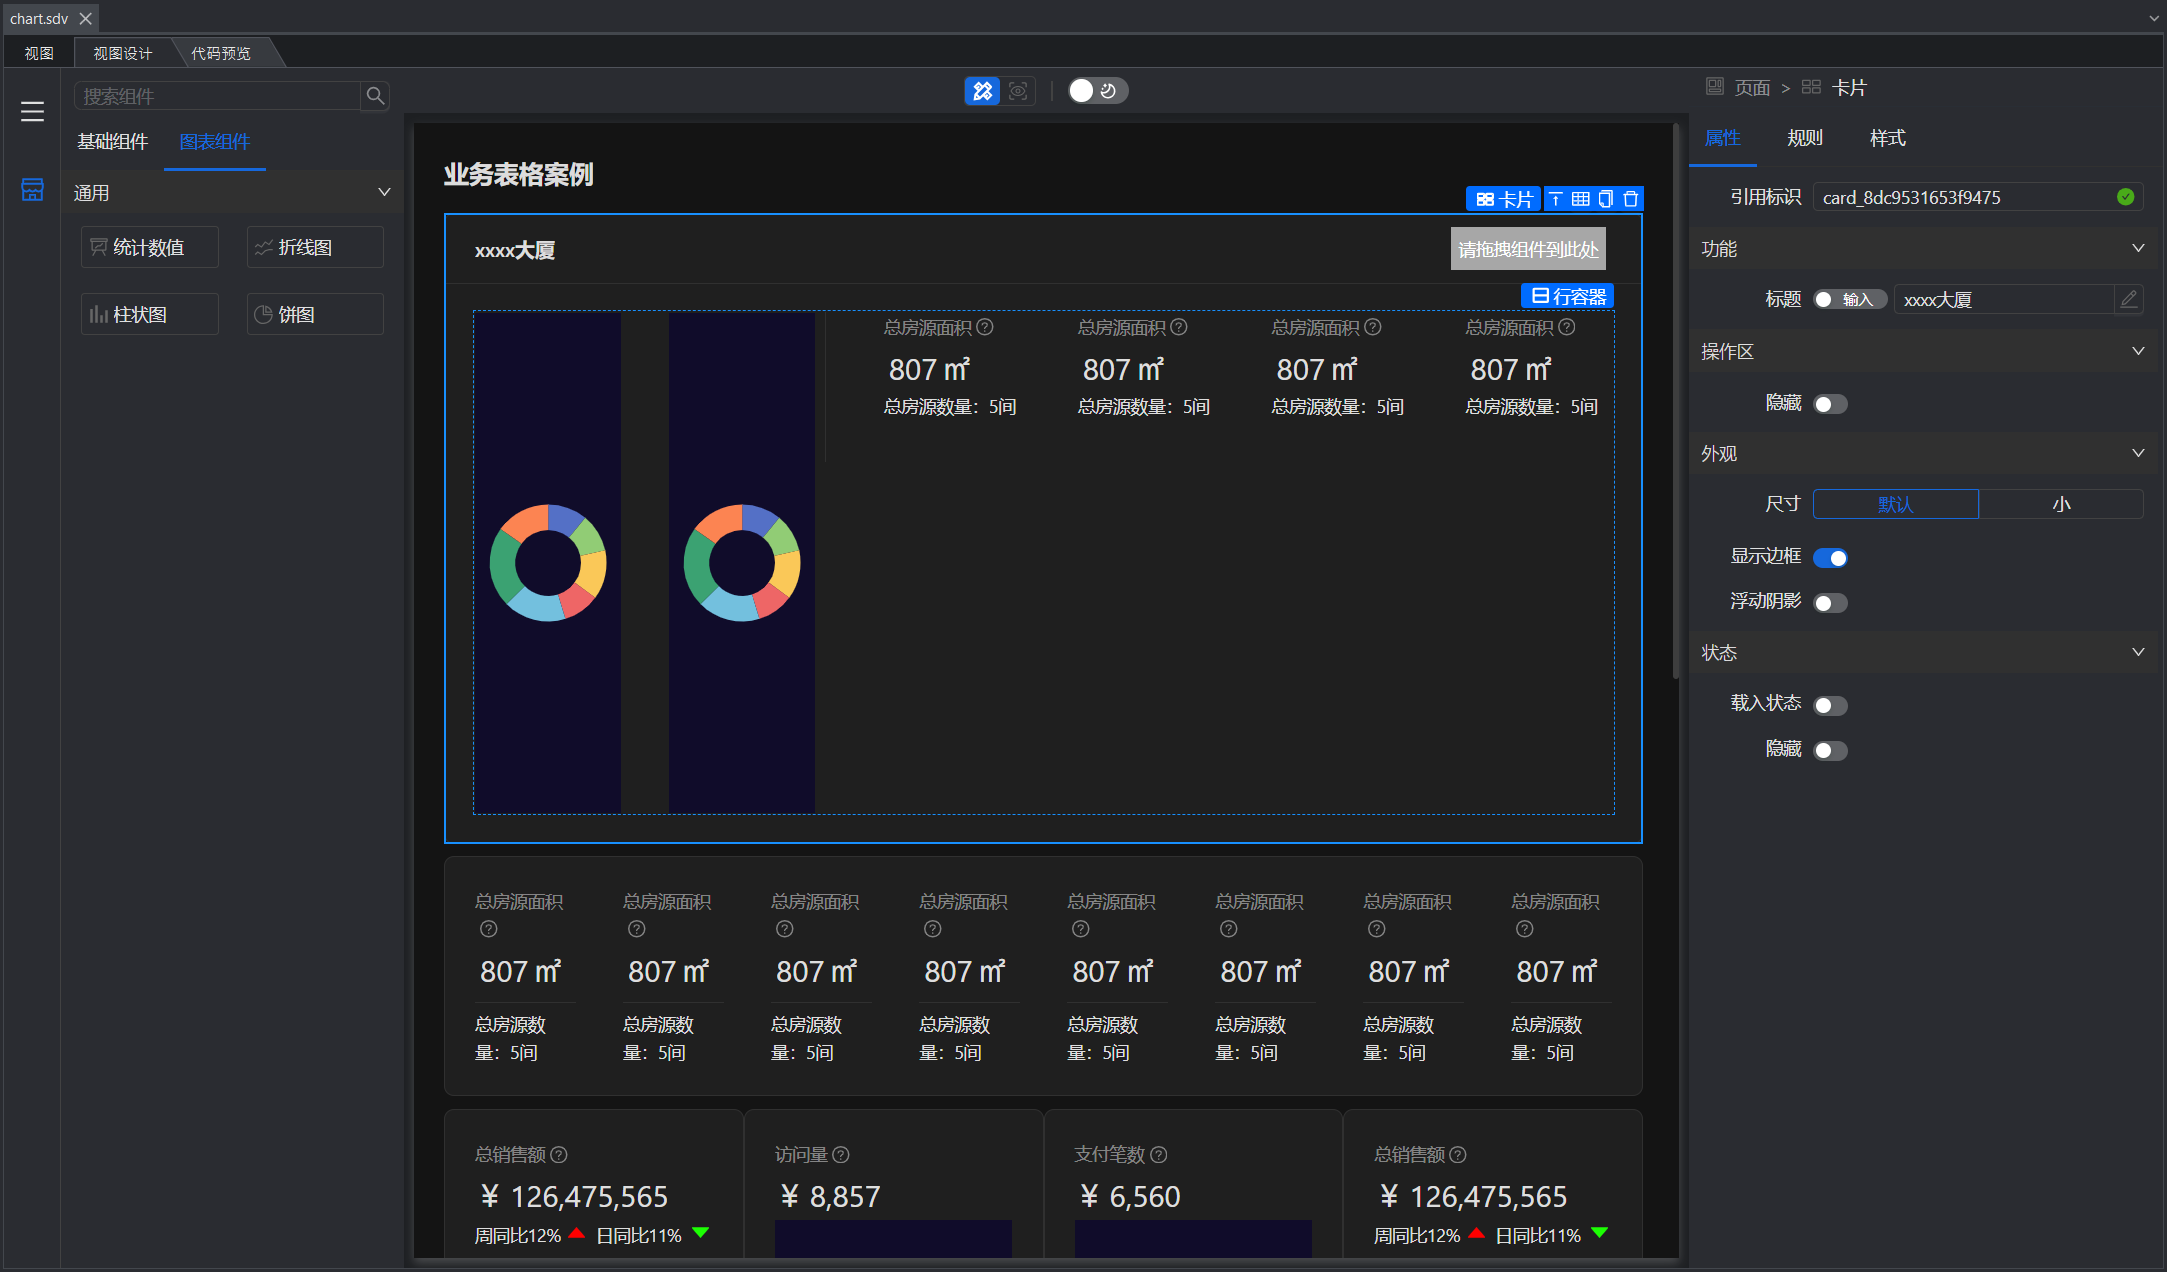Image resolution: width=2167 pixels, height=1272 pixels.
Task: Click the 饼图 pie chart component
Action: pyautogui.click(x=315, y=314)
